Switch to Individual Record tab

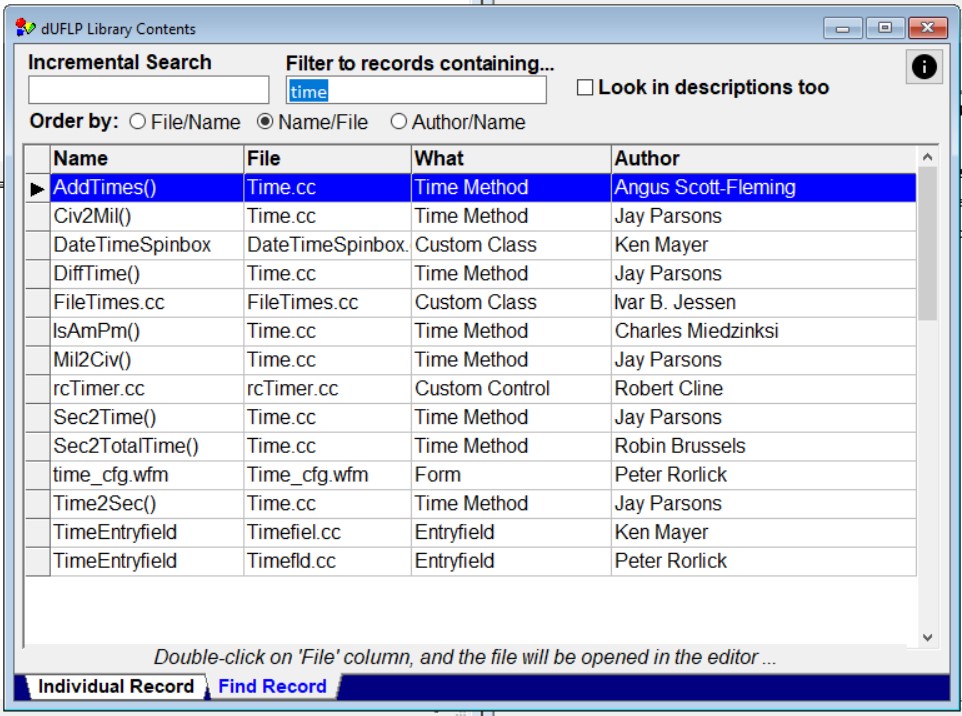tap(115, 686)
